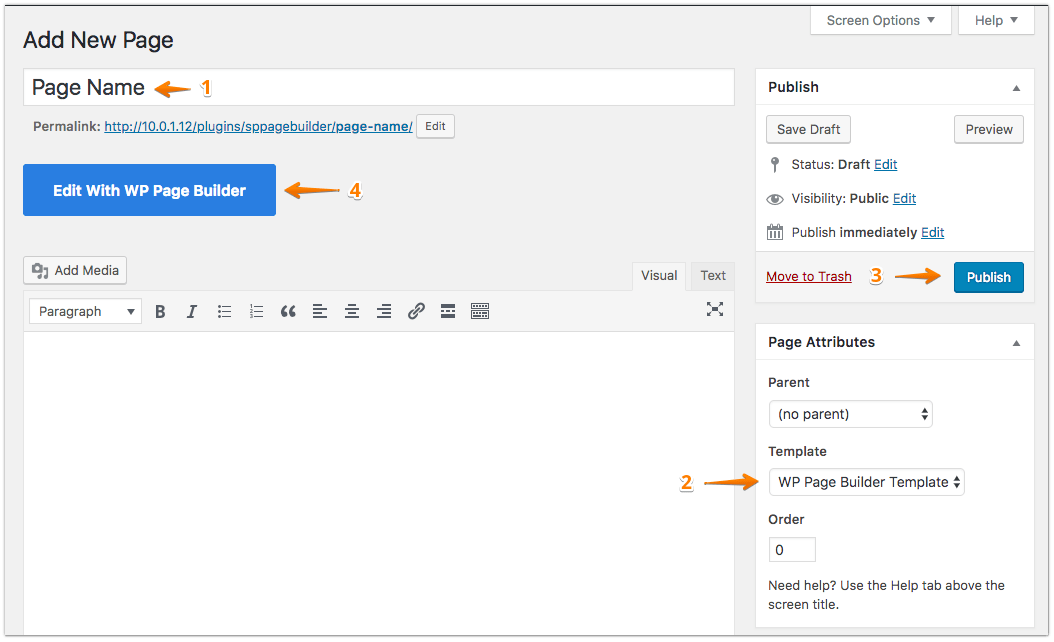Align text center
The image size is (1054, 642).
(352, 311)
